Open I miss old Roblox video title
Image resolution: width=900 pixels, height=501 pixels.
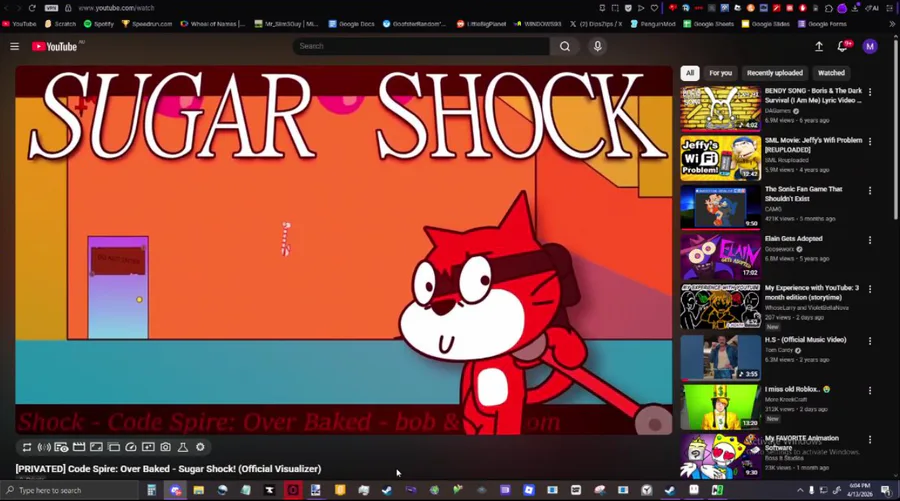[797, 389]
